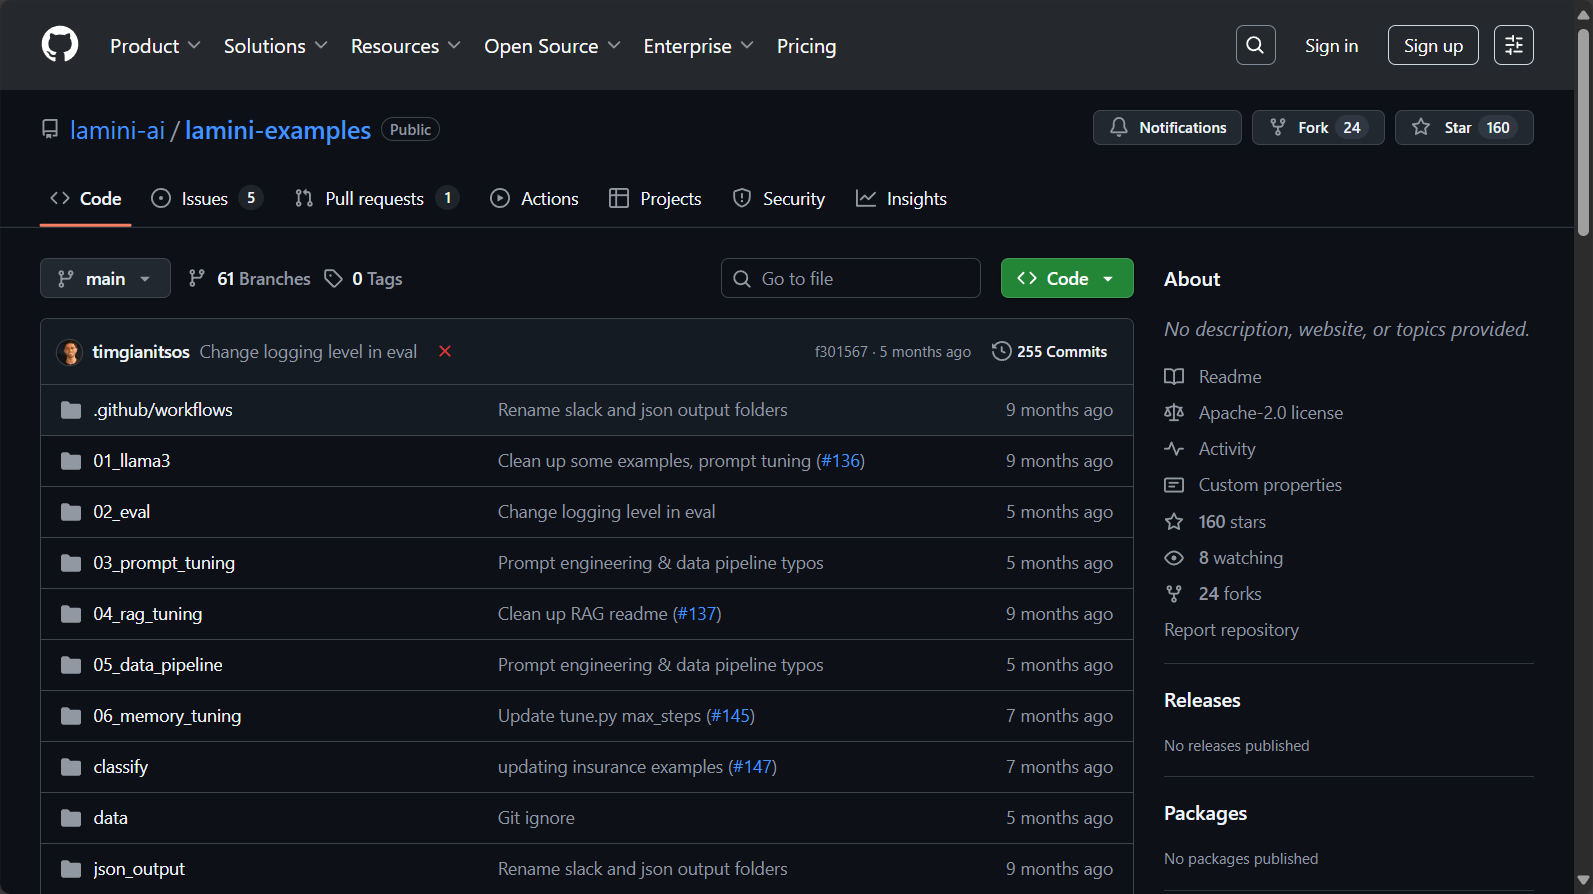Switch to the Actions tab

(x=534, y=199)
